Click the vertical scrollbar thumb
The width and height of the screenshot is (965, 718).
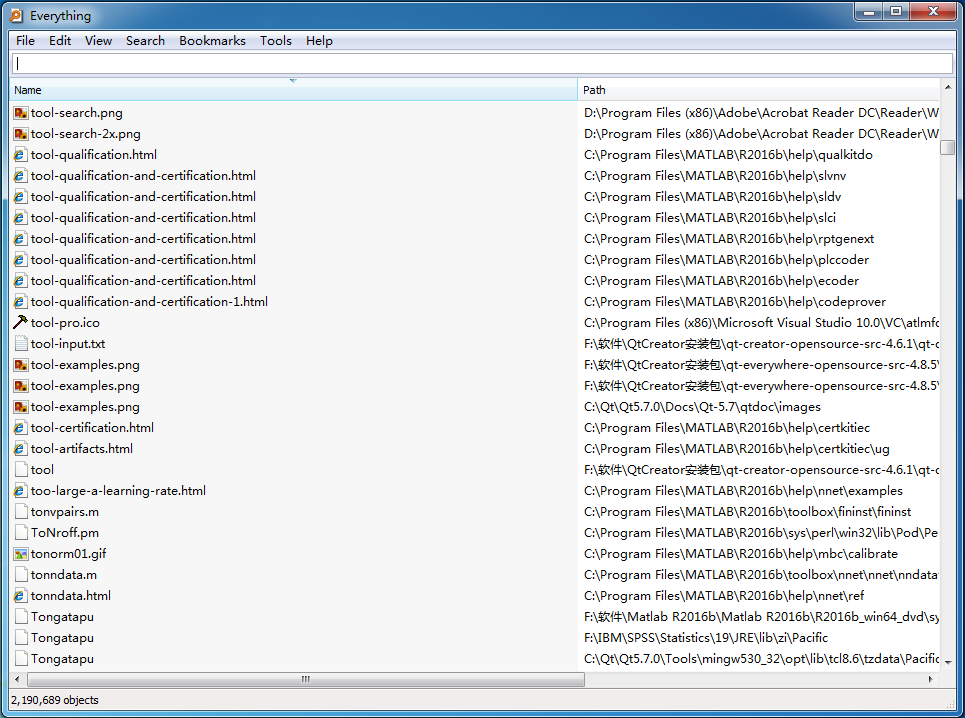click(948, 148)
